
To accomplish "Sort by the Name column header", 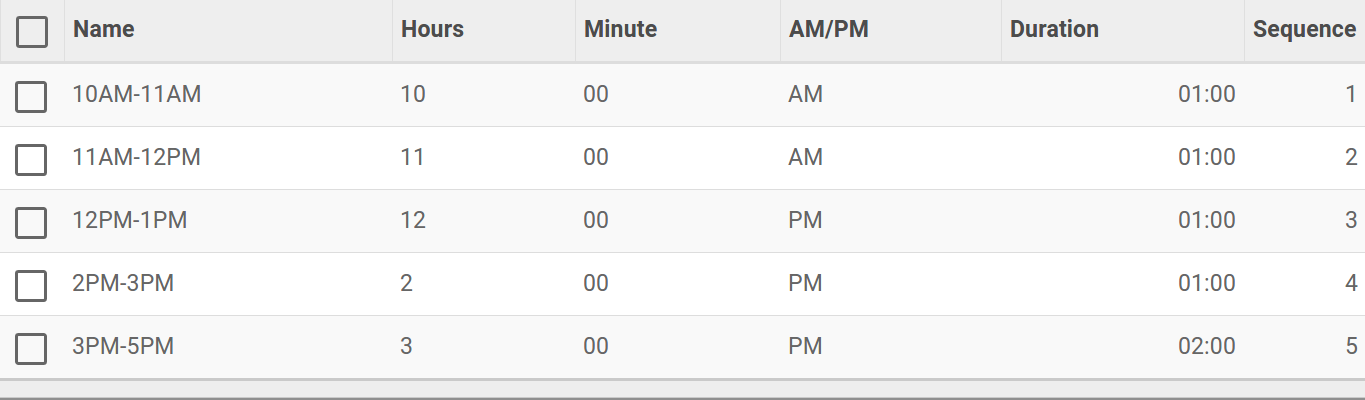I will [104, 29].
